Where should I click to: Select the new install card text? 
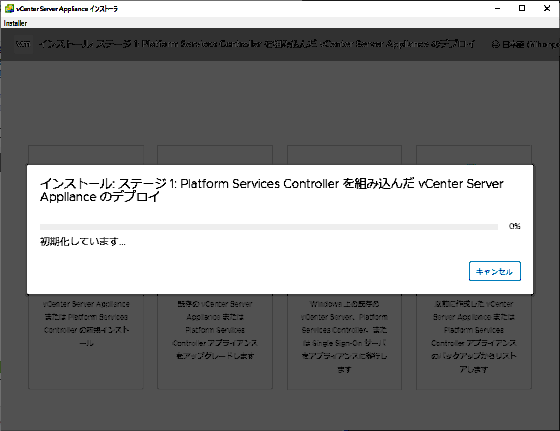coord(86,323)
